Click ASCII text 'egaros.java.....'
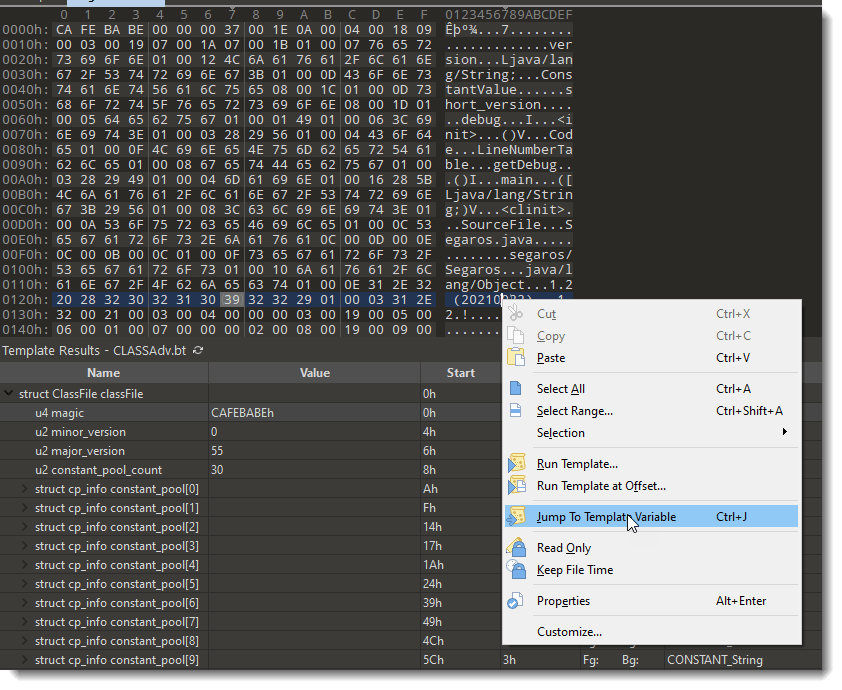 (509, 239)
